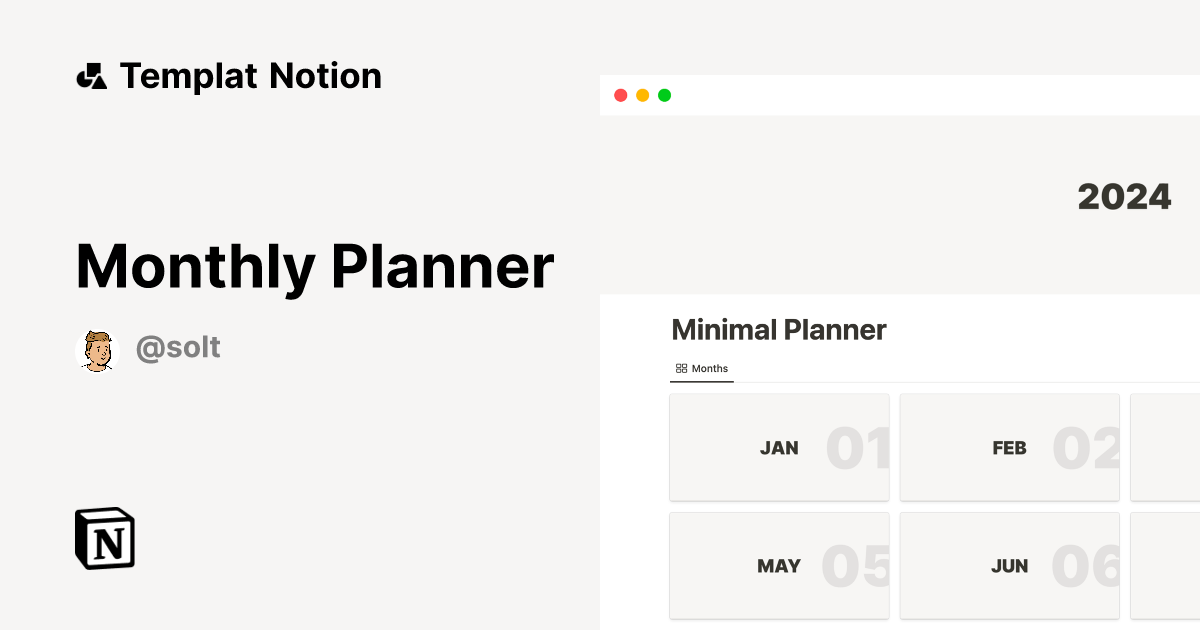The image size is (1200, 630).
Task: Click the yellow traffic light dot
Action: pyautogui.click(x=642, y=94)
